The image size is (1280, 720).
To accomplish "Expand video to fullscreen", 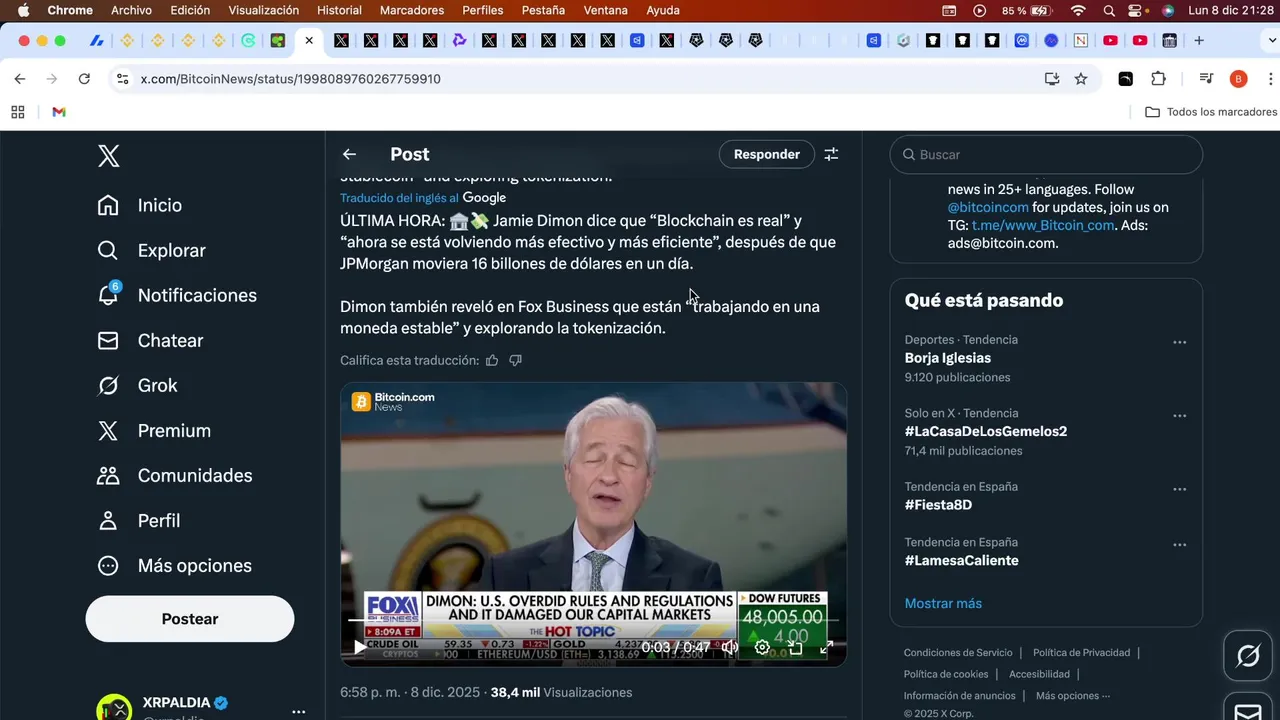I will (827, 647).
